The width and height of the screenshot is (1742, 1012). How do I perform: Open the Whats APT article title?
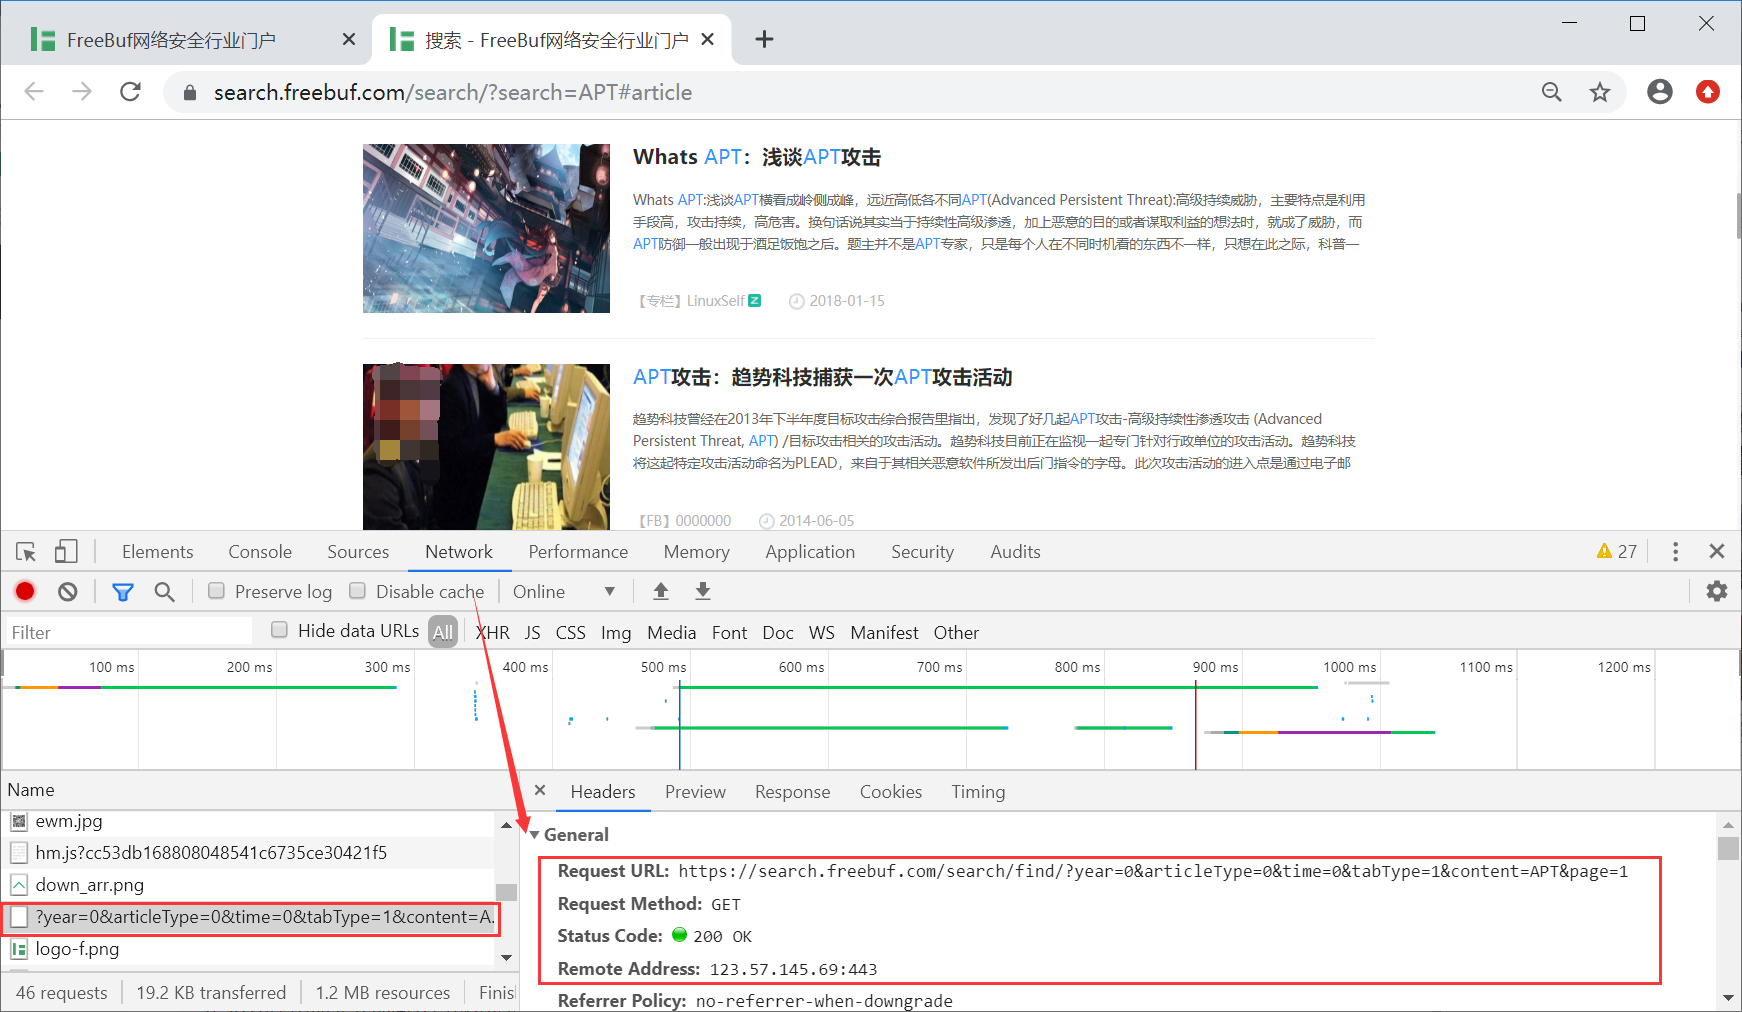pos(757,157)
